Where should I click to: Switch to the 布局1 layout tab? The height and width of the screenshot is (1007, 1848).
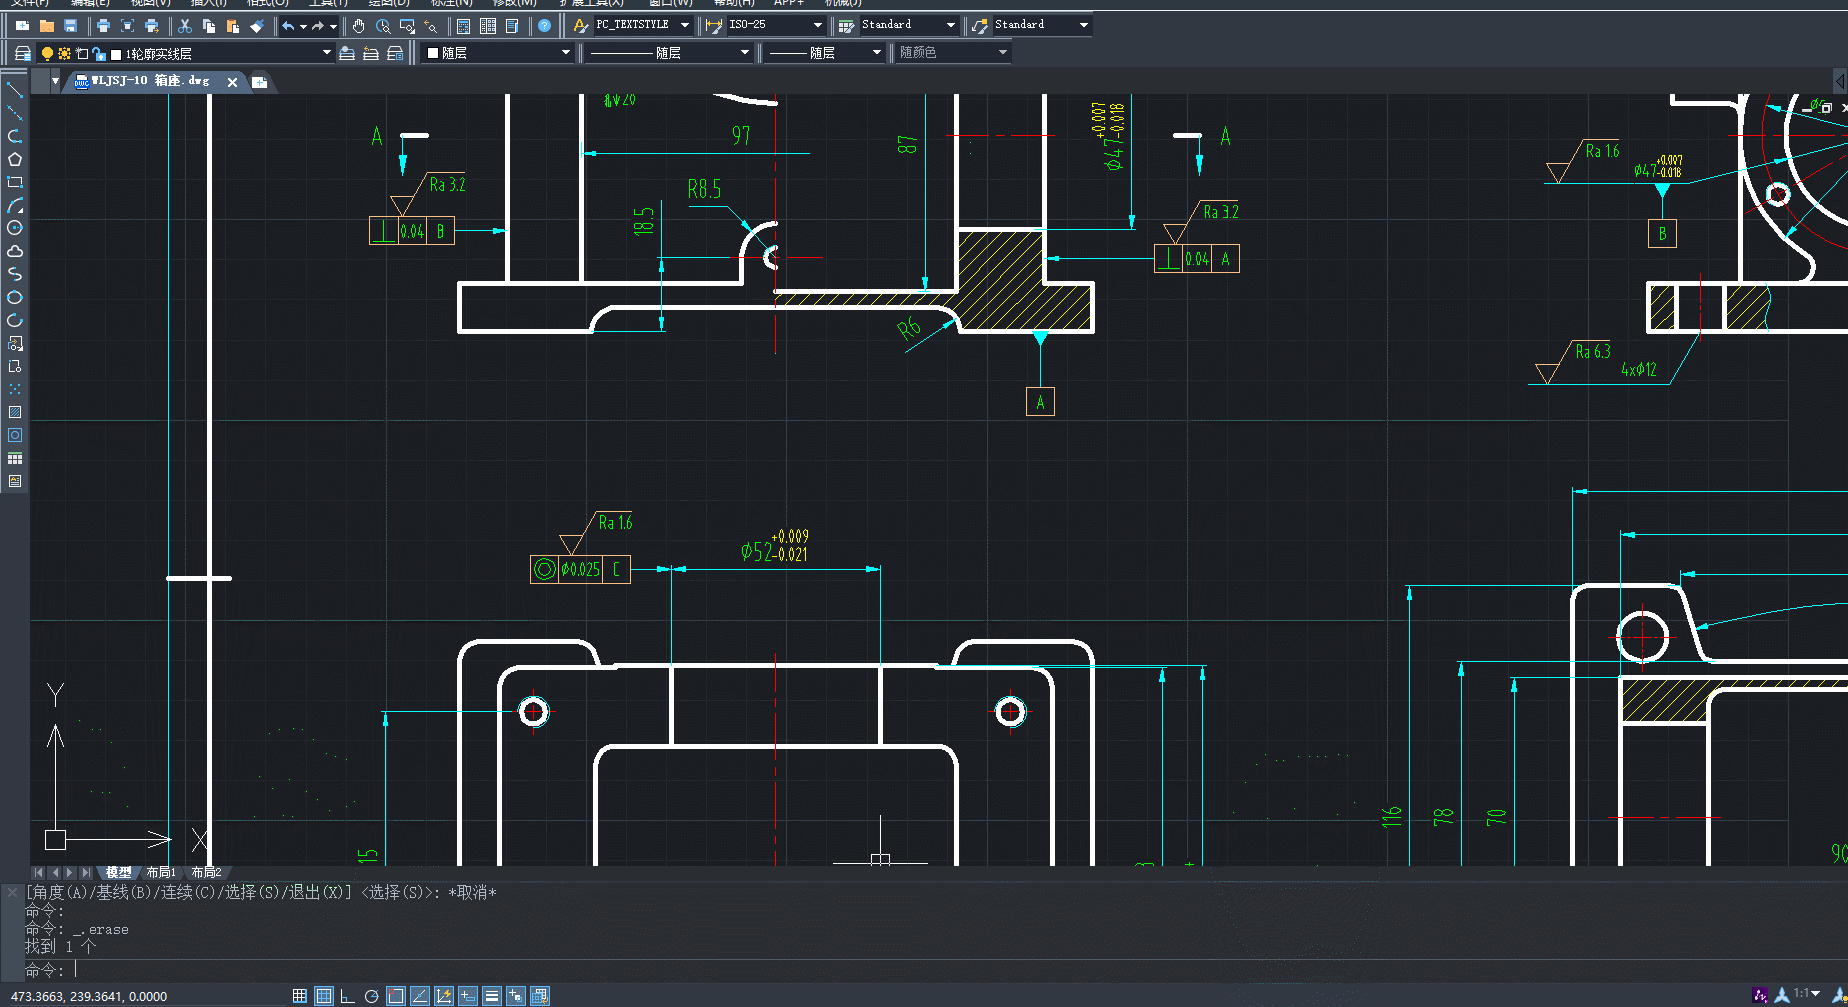(x=161, y=872)
